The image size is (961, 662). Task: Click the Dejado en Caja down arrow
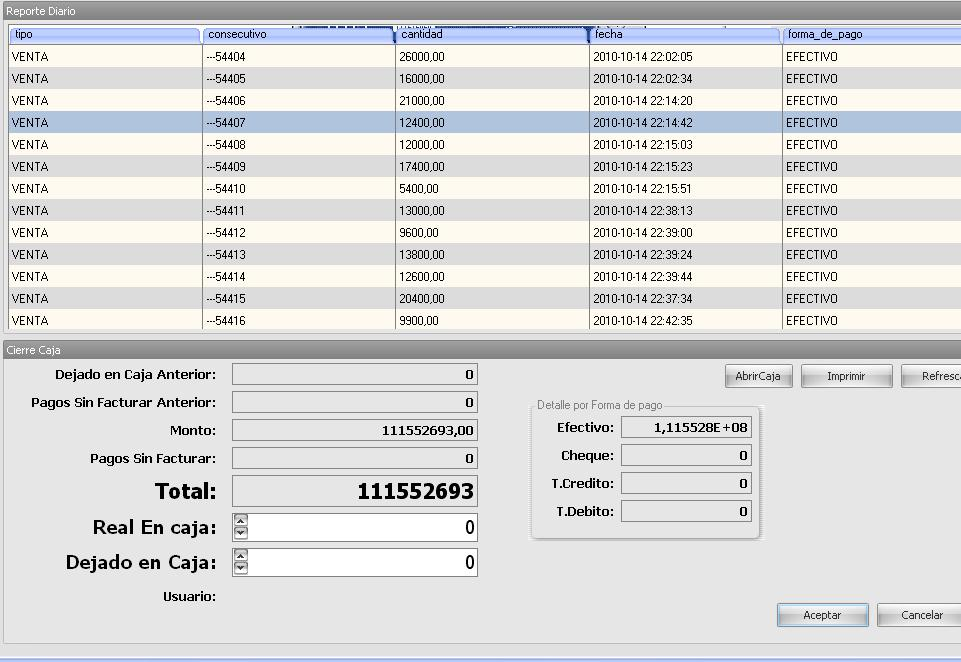pyautogui.click(x=240, y=568)
